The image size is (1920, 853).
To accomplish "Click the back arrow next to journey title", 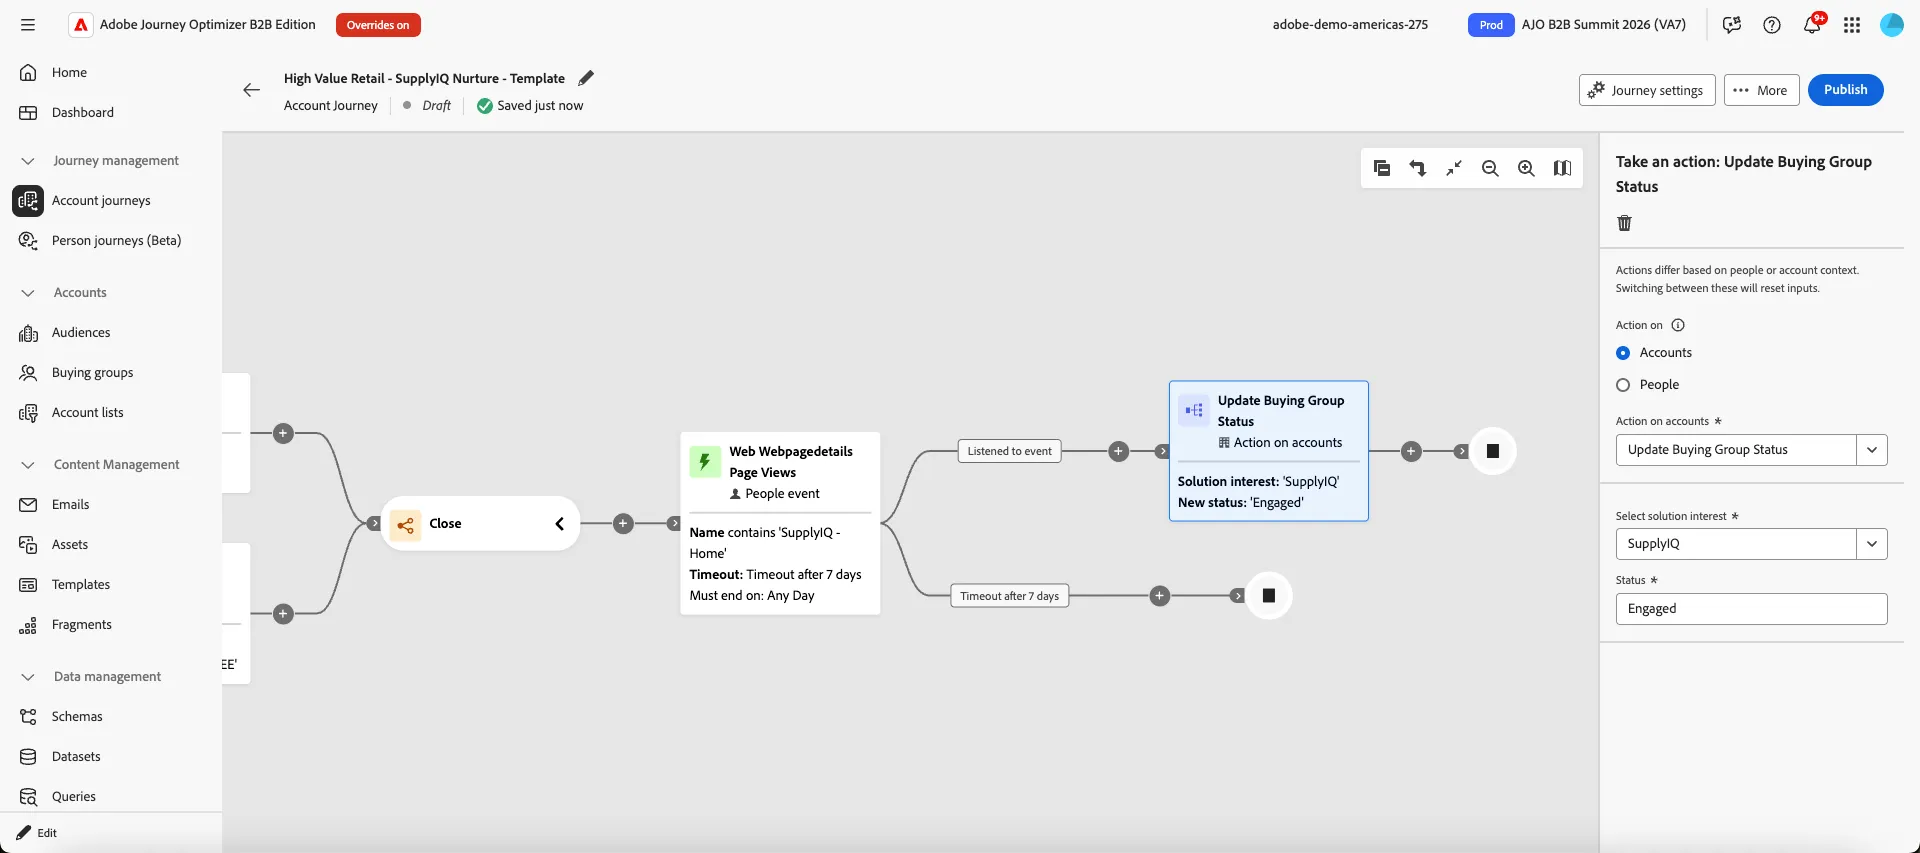I will [x=251, y=90].
